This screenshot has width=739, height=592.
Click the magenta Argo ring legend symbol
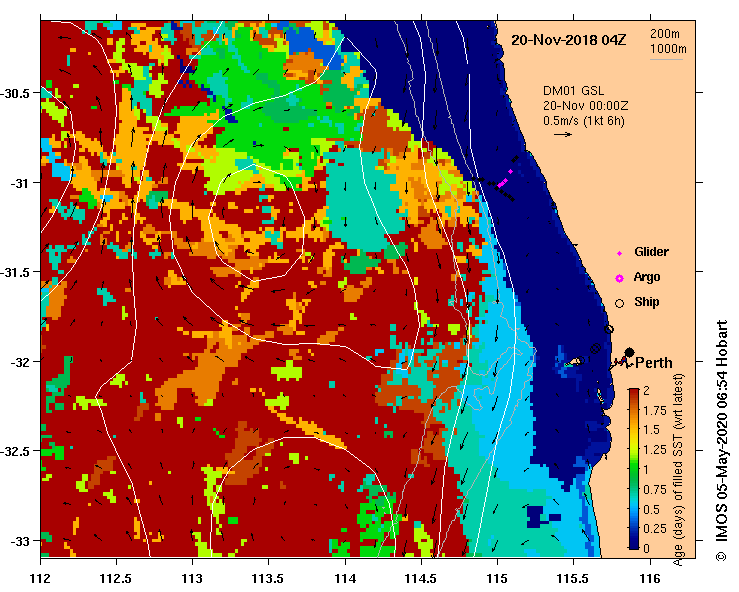tap(619, 279)
